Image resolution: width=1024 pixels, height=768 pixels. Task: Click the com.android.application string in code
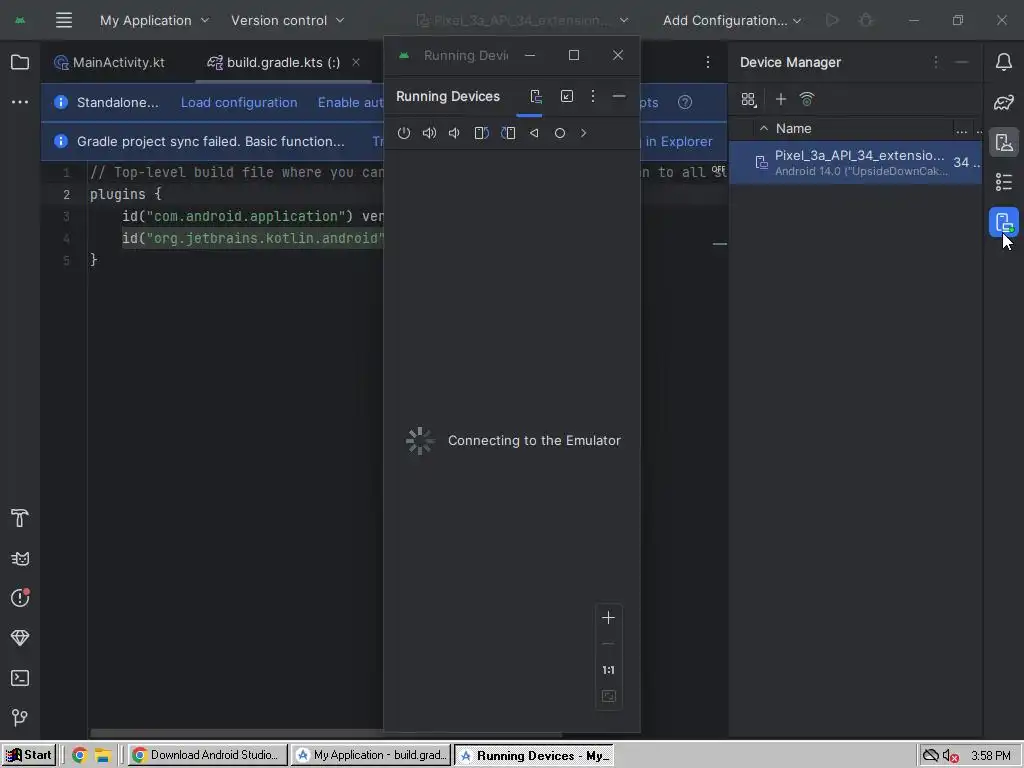pos(245,216)
